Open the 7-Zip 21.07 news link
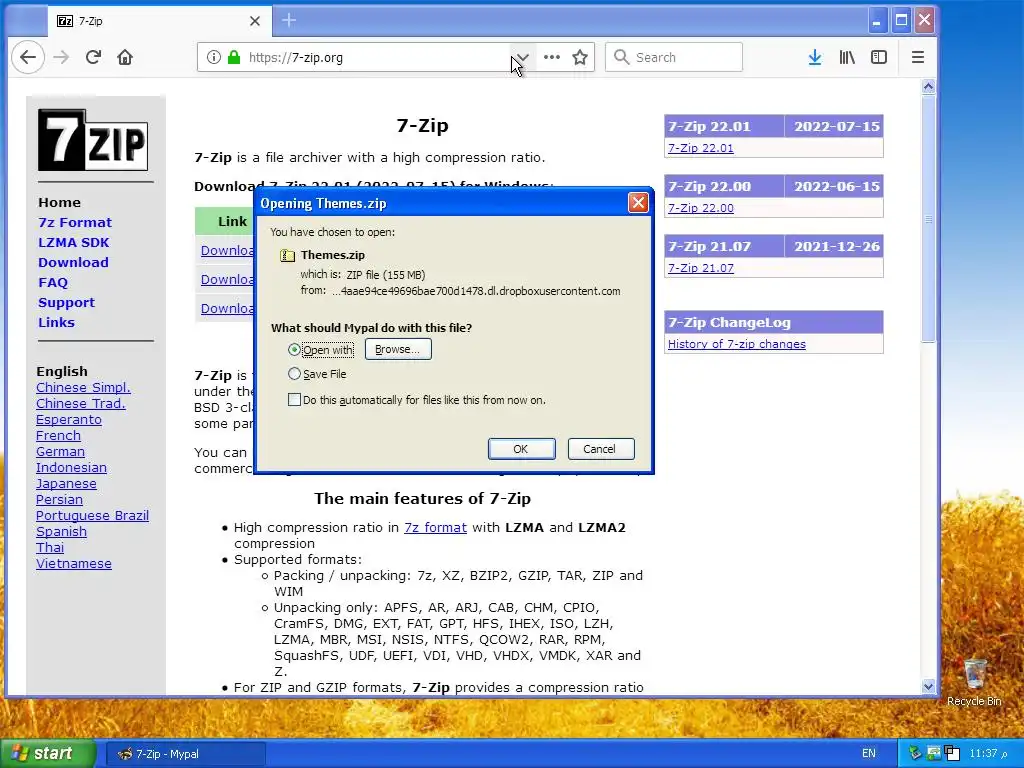 700,268
